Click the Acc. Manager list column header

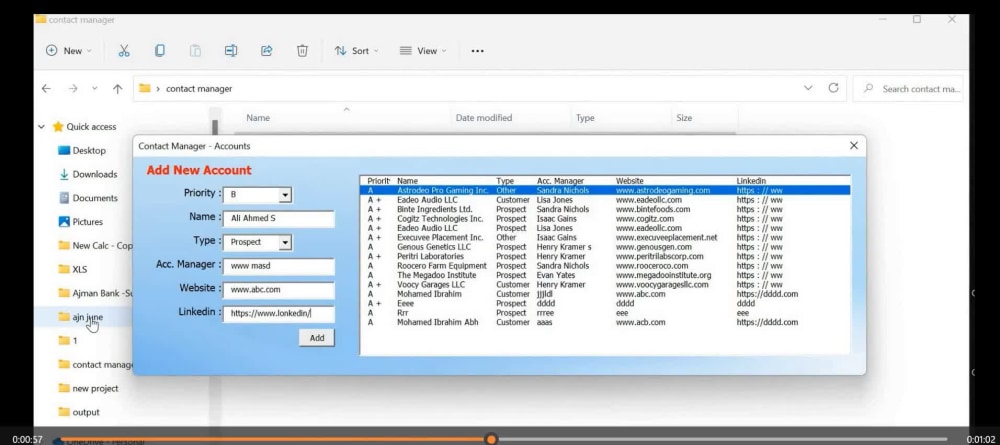pos(560,181)
